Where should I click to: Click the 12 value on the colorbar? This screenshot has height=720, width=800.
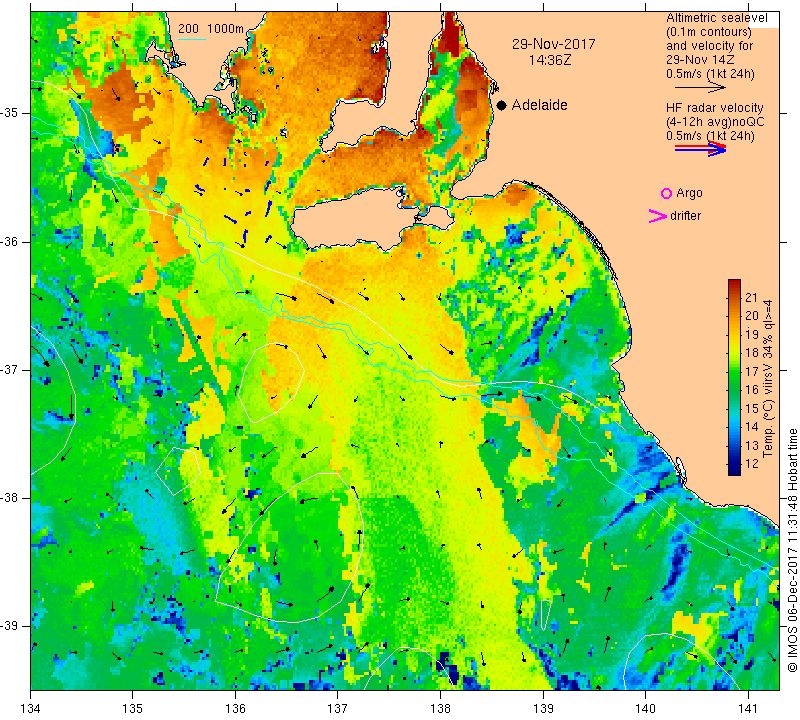click(752, 464)
